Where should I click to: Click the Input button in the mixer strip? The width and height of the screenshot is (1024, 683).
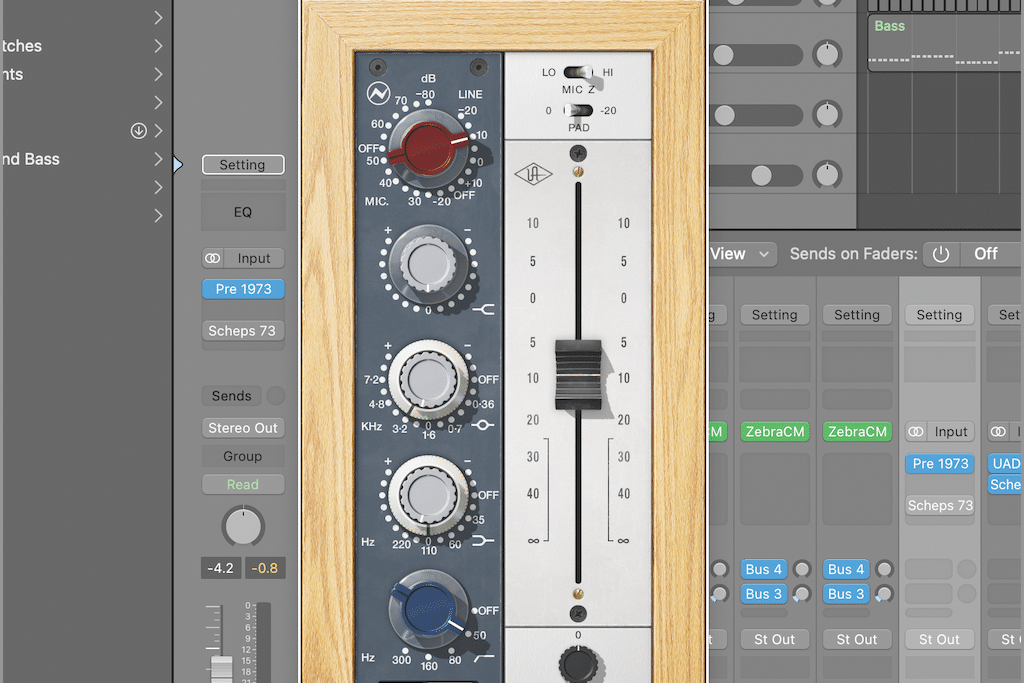click(950, 432)
